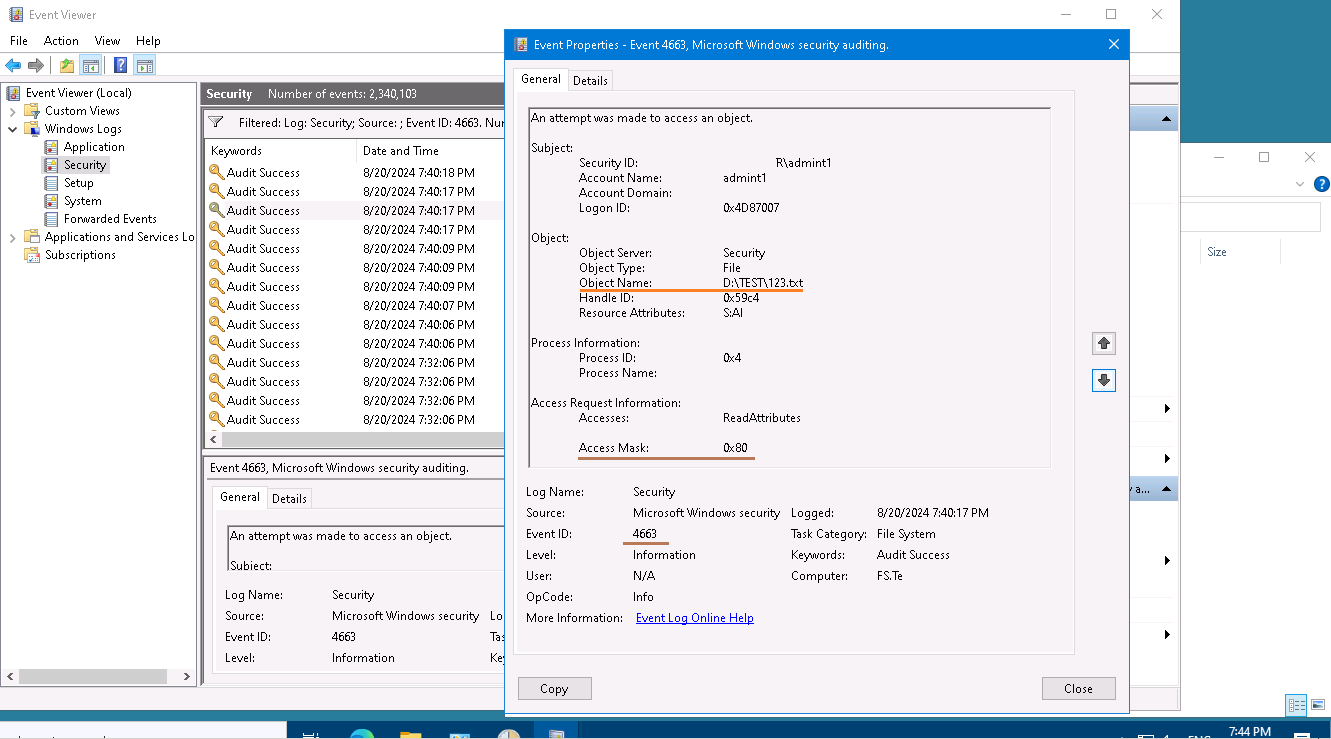Click the Event Viewer window title icon
Screen dimensions: 1331x739
[16, 15]
